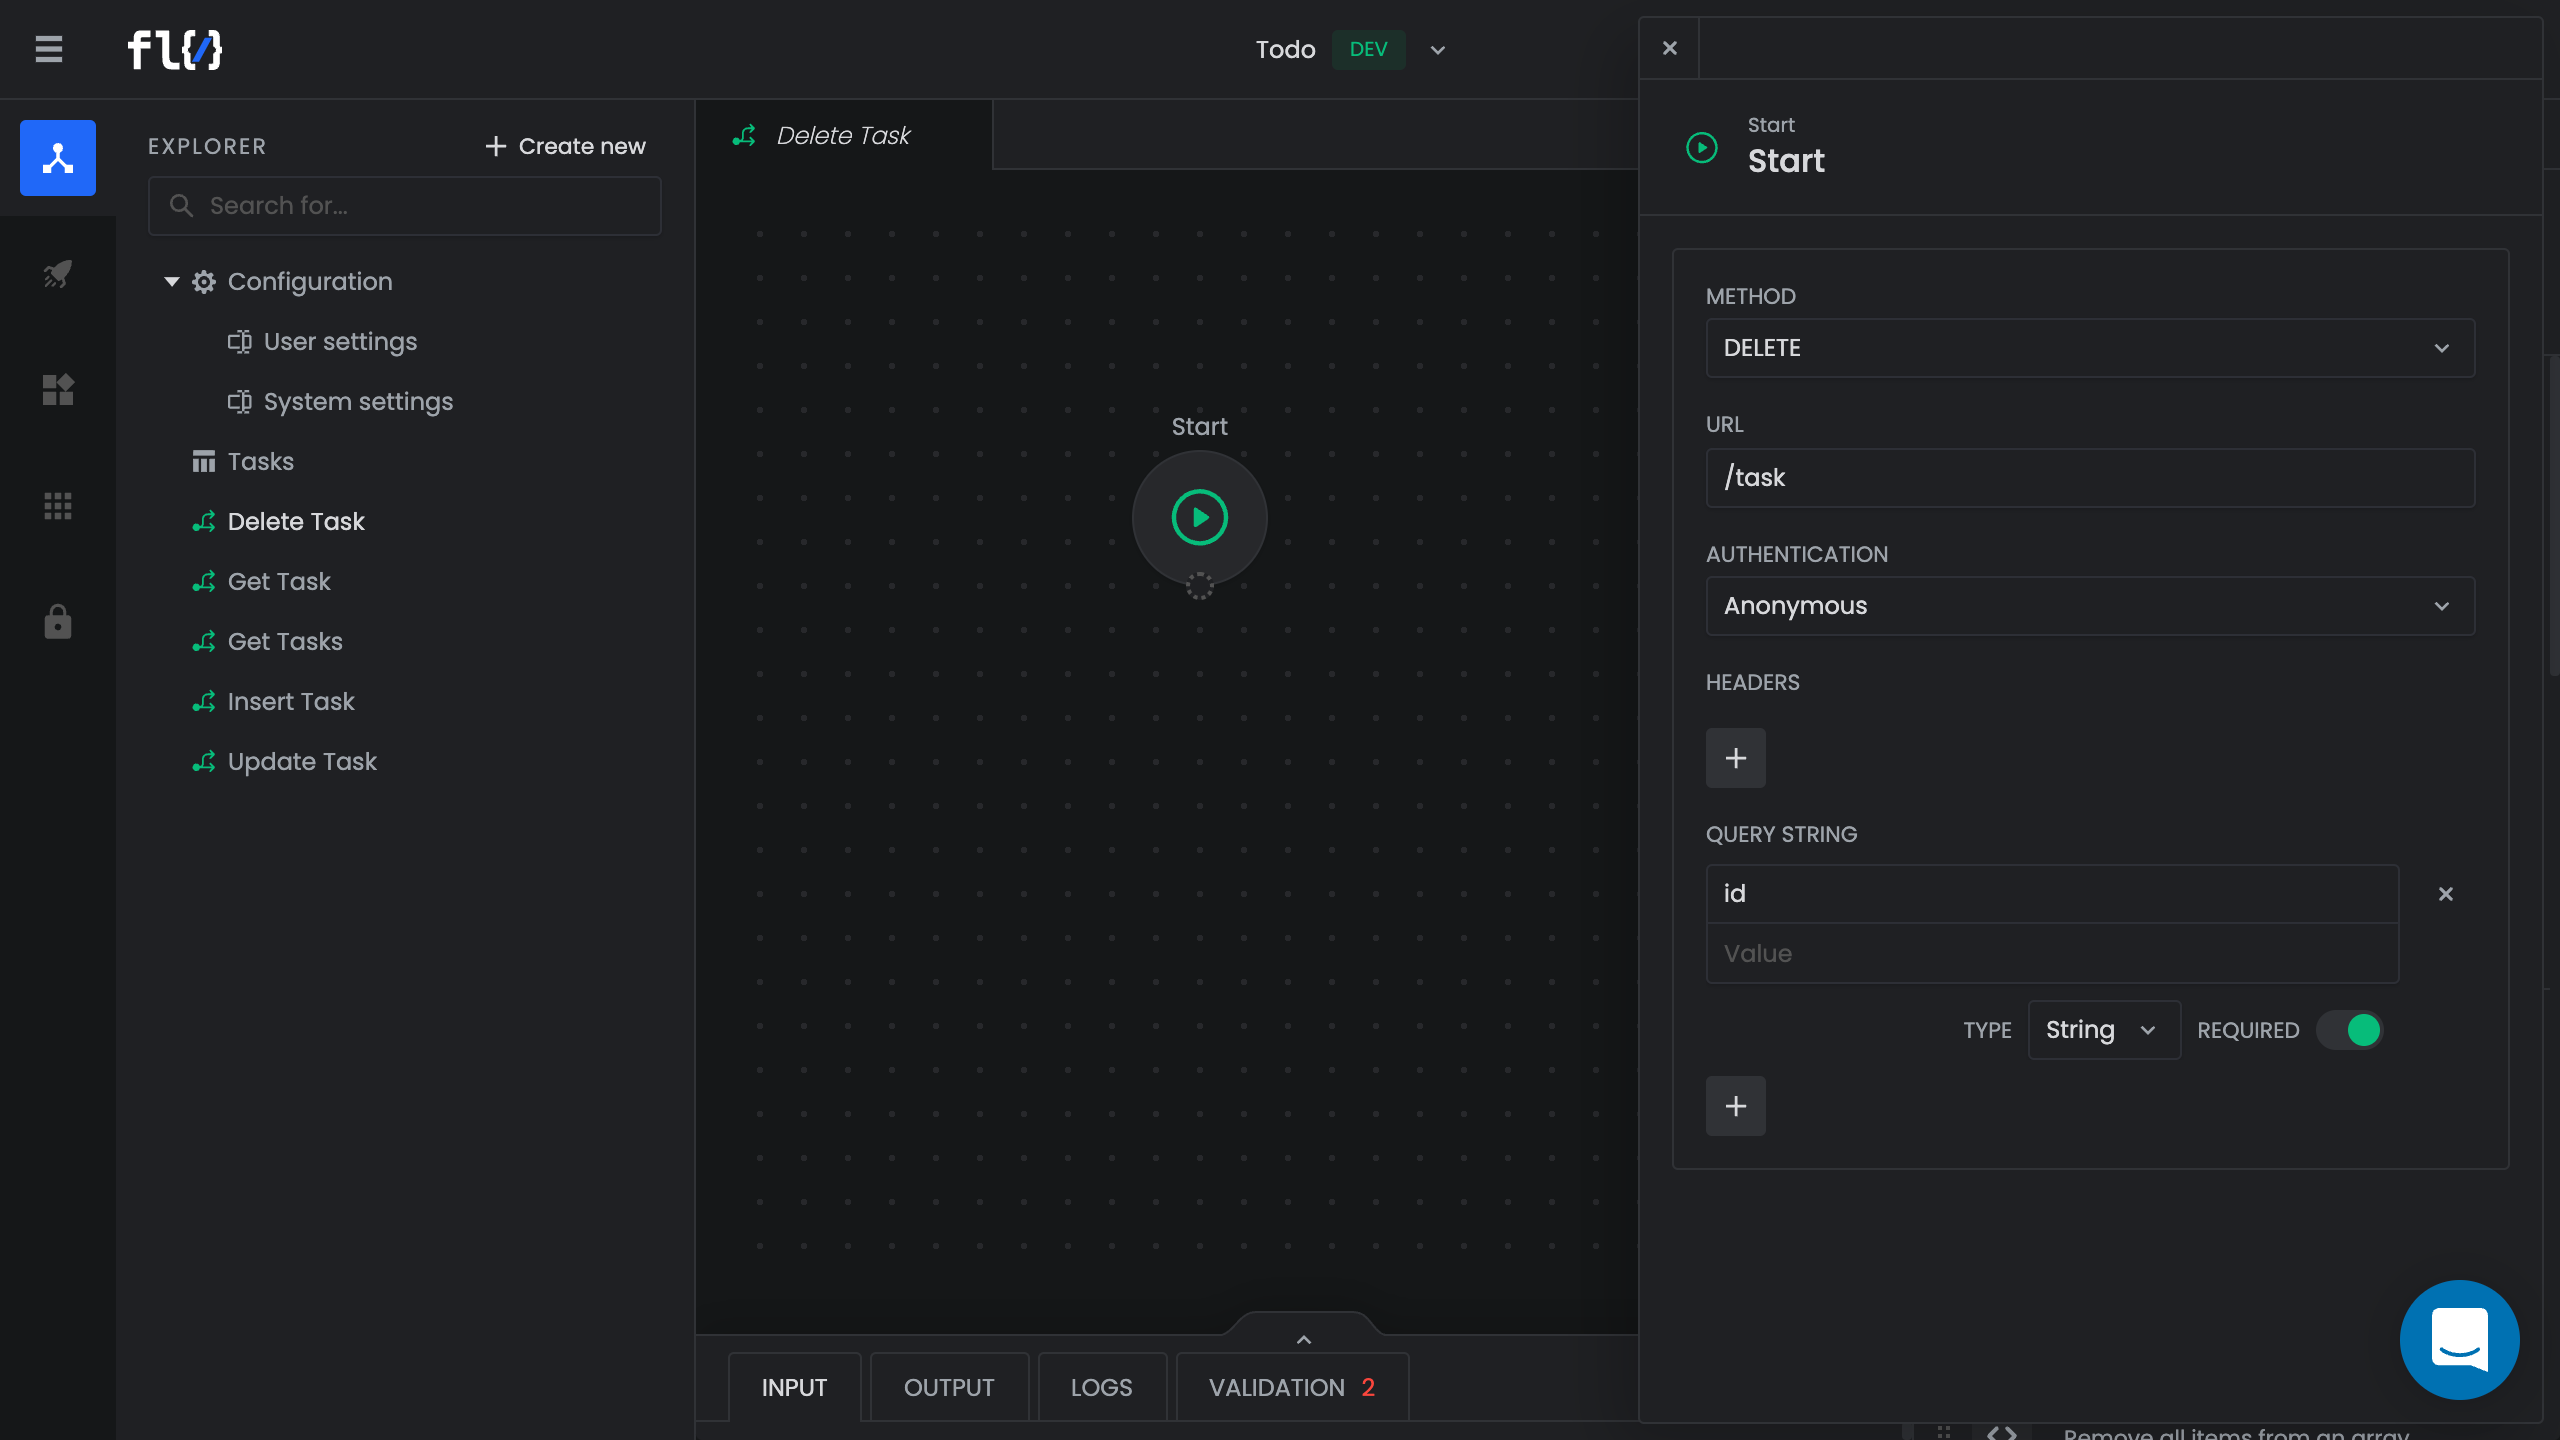Screen dimensions: 2560x1440
Task: Click the Tasks table icon
Action: 204,462
